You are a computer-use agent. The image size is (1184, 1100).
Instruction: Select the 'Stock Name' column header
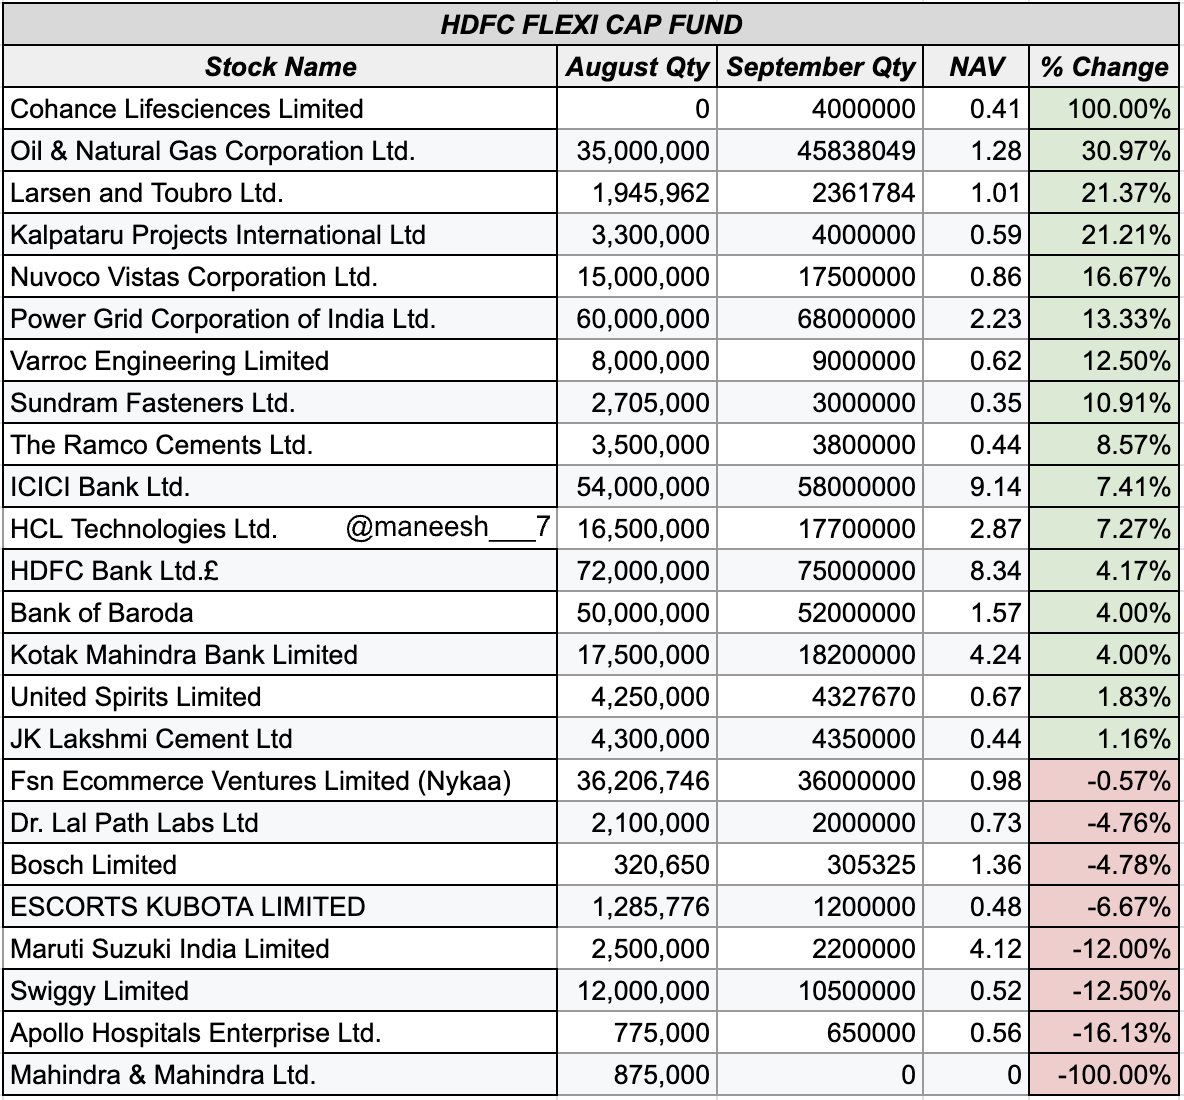pyautogui.click(x=280, y=66)
